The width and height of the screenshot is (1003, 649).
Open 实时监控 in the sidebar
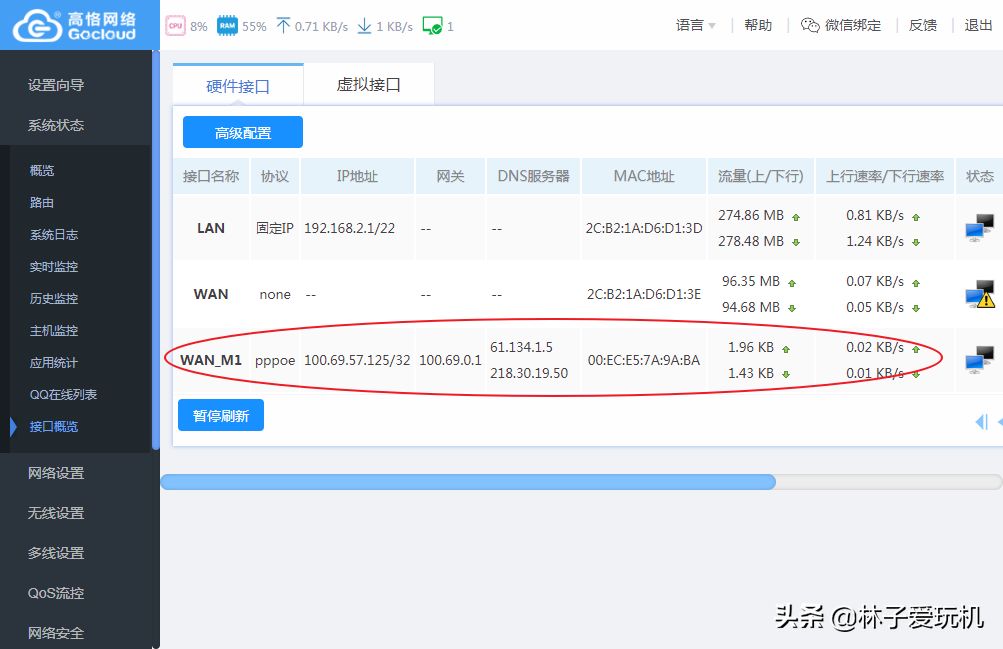(54, 267)
